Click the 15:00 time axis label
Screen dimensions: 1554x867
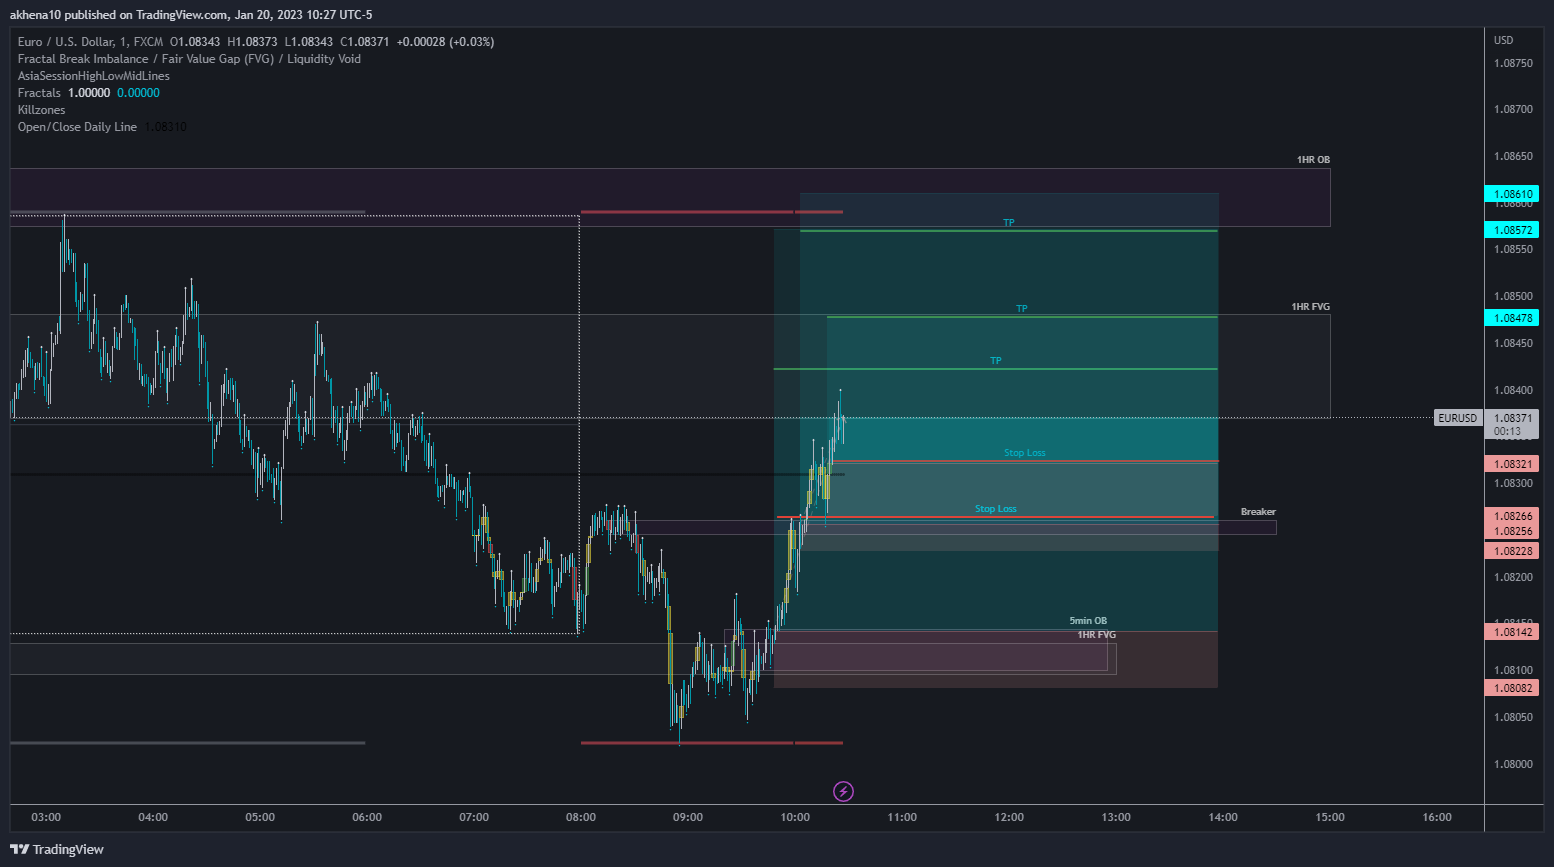pos(1330,817)
